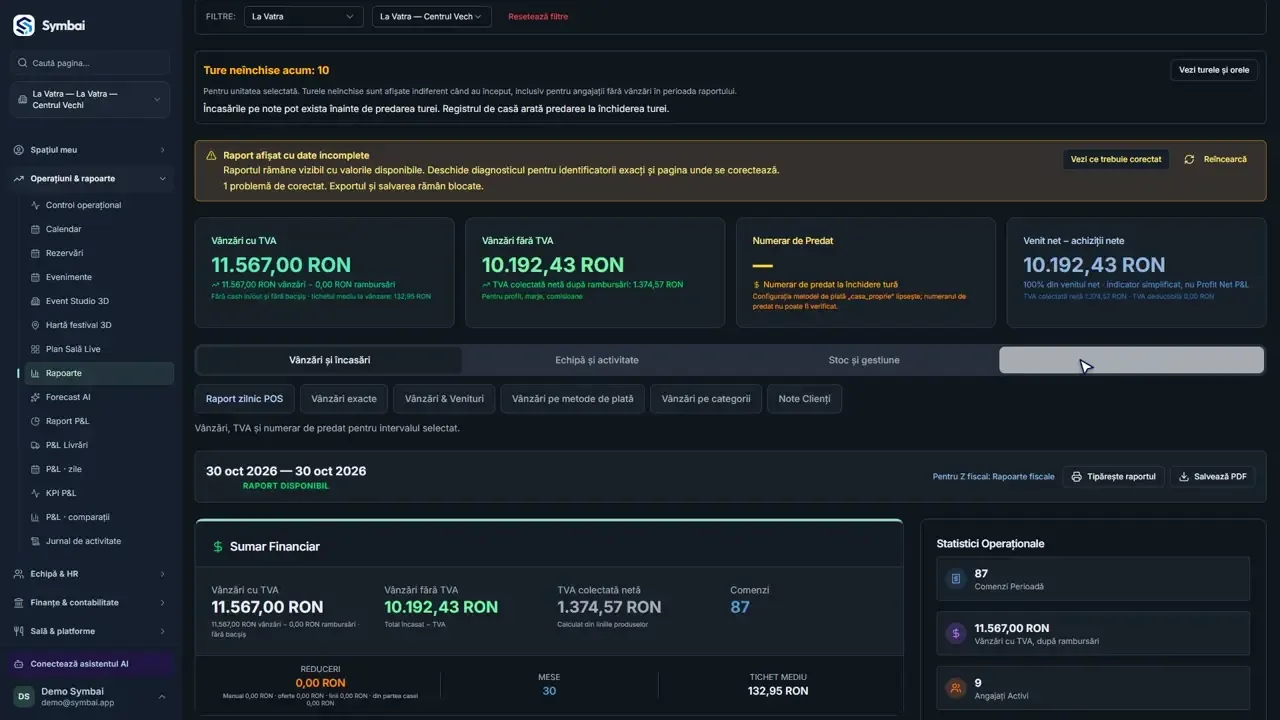This screenshot has width=1280, height=720.
Task: Click the Caută pagina search field
Action: pyautogui.click(x=91, y=63)
